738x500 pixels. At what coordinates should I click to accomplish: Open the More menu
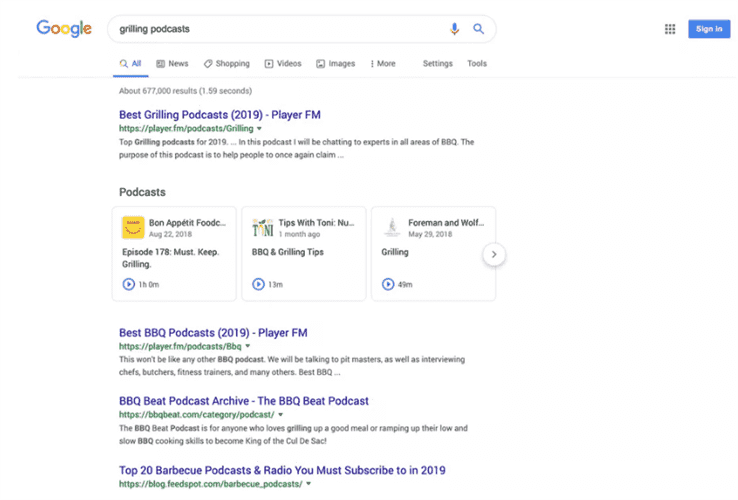pos(383,64)
